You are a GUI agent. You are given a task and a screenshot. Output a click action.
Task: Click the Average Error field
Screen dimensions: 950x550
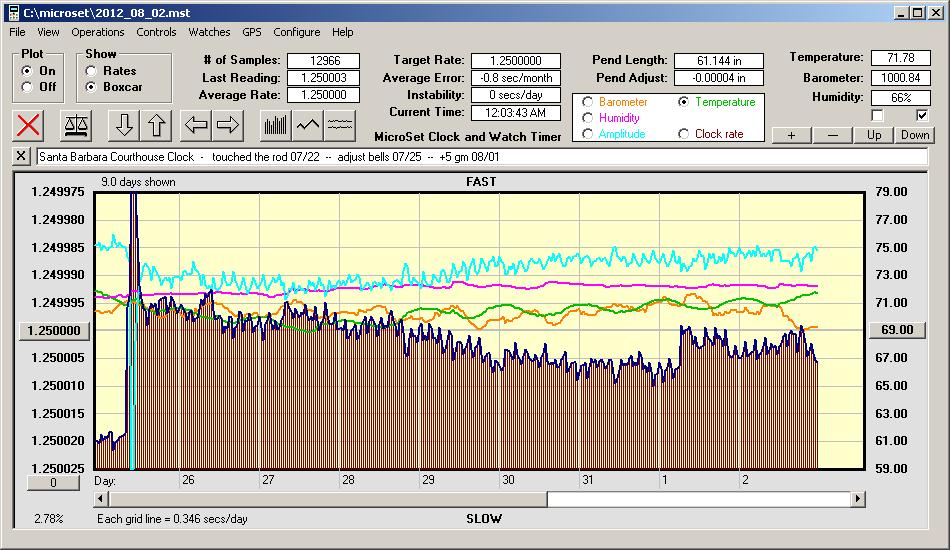(x=516, y=78)
